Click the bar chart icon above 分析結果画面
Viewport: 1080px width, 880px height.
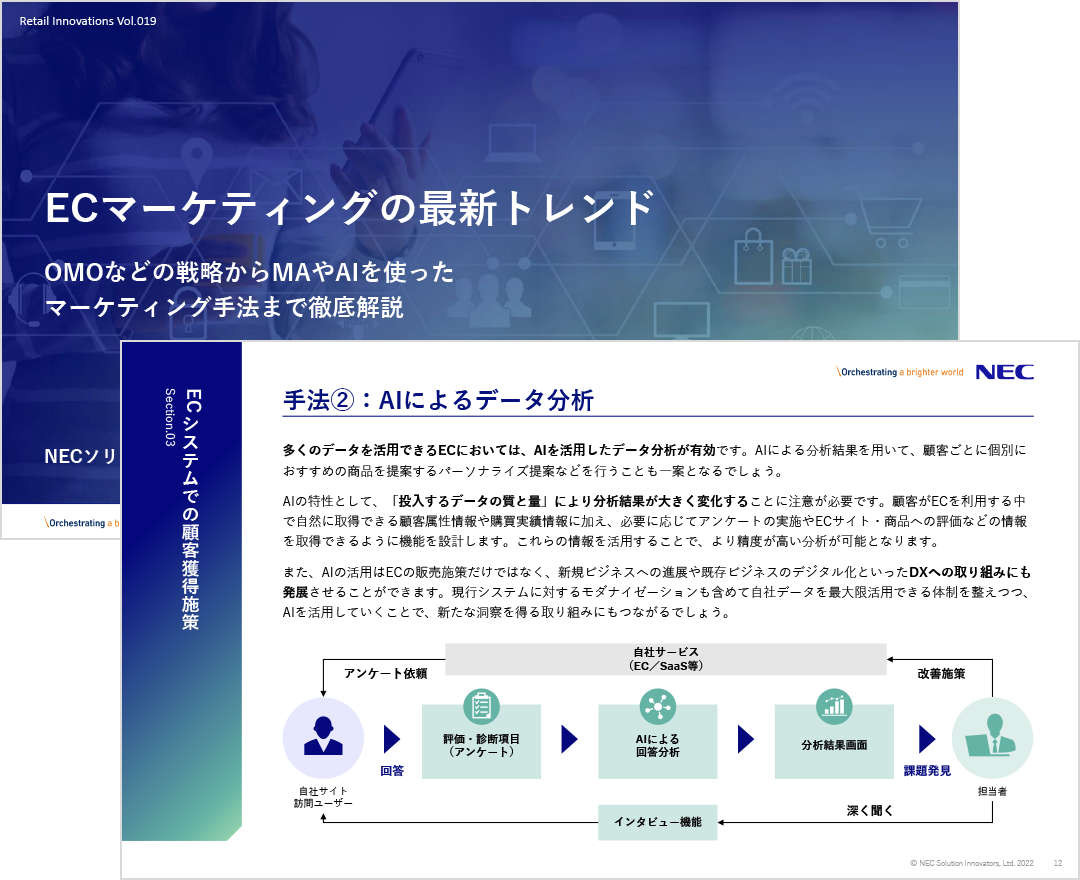coord(834,706)
